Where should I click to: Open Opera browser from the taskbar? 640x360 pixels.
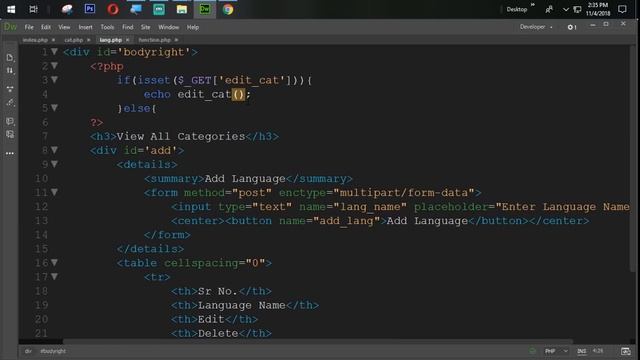pos(113,9)
